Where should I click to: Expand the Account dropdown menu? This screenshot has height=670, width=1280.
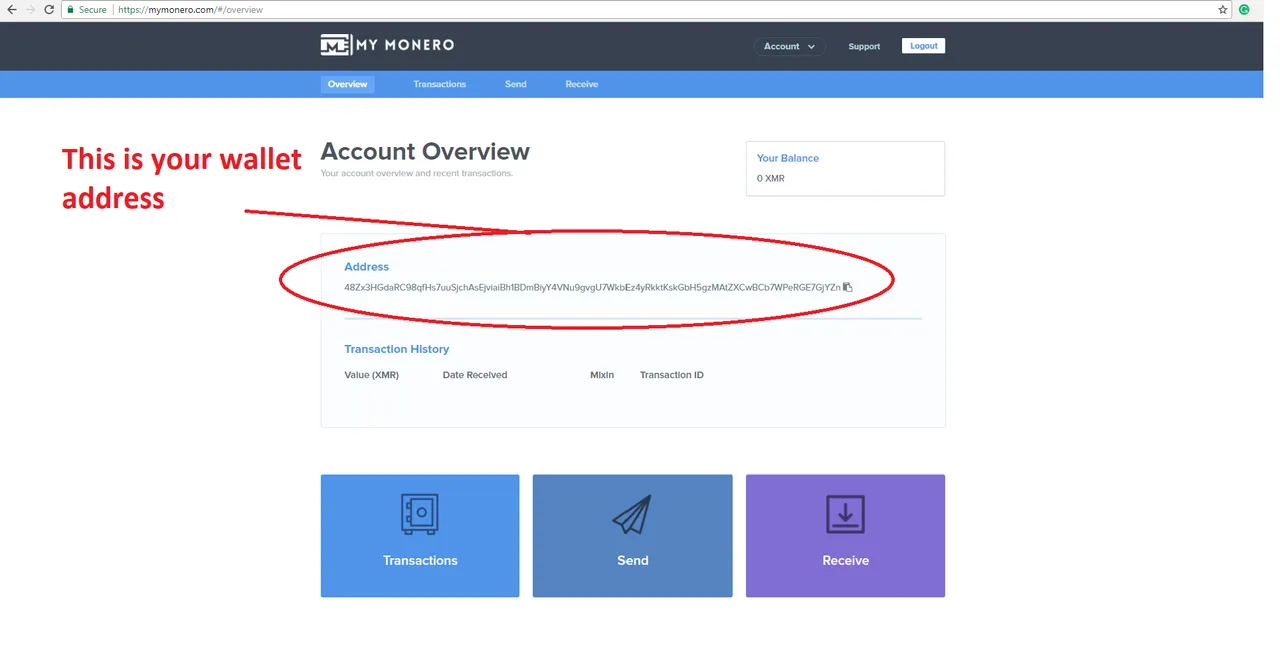(790, 46)
